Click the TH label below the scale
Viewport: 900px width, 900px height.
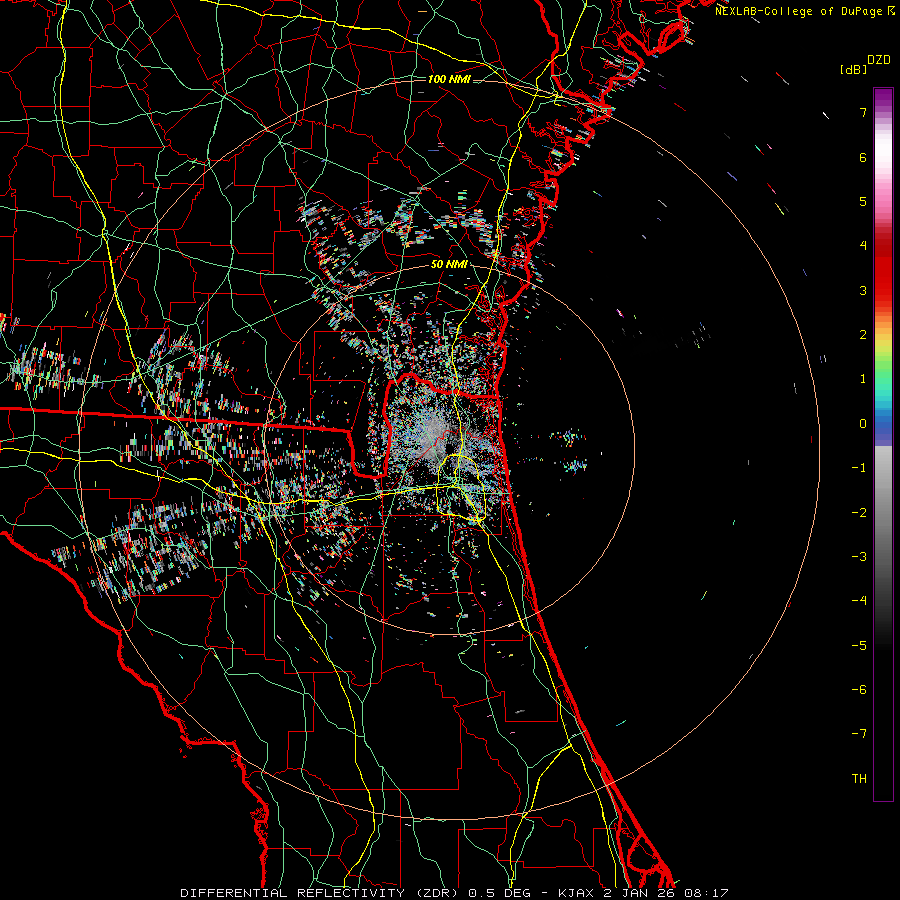[858, 778]
